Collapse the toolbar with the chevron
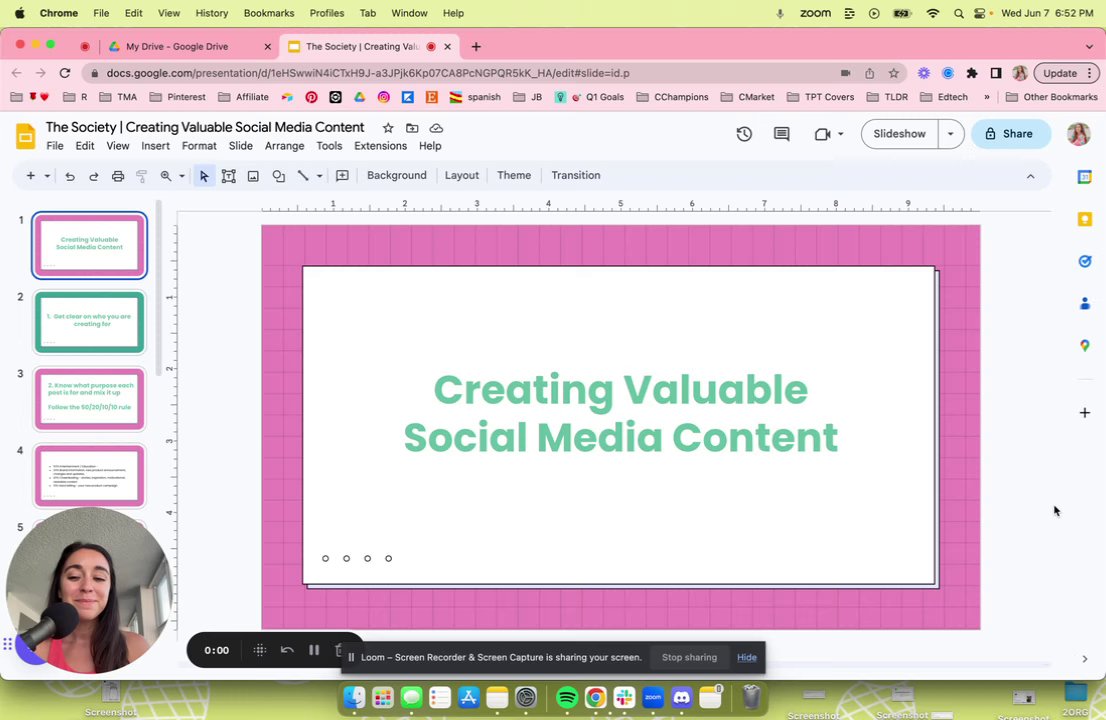The height and width of the screenshot is (720, 1106). (x=1030, y=176)
